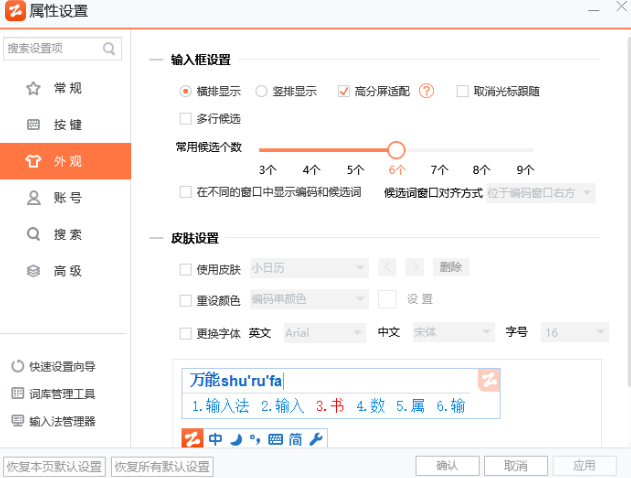Expand the 候选词窗口对齐方式 dropdown
The width and height of the screenshot is (631, 478).
[539, 192]
